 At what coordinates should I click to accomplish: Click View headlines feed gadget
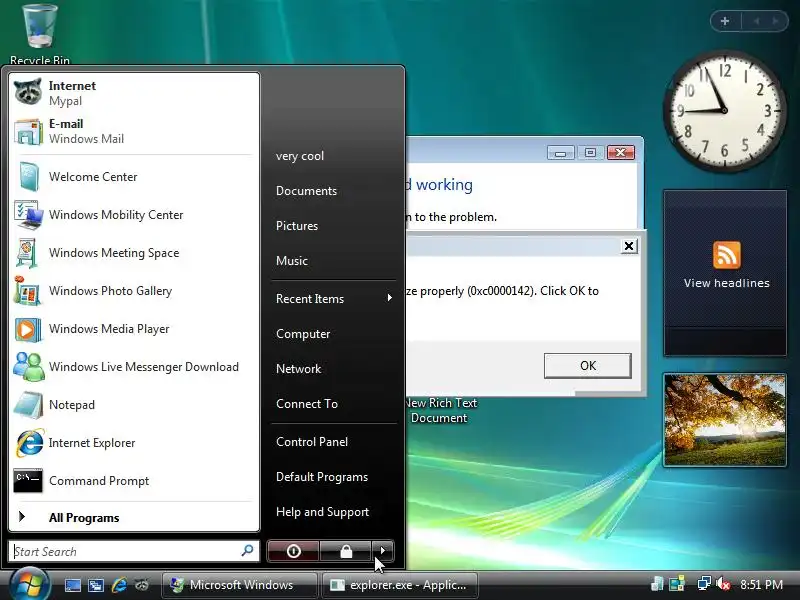pyautogui.click(x=725, y=273)
